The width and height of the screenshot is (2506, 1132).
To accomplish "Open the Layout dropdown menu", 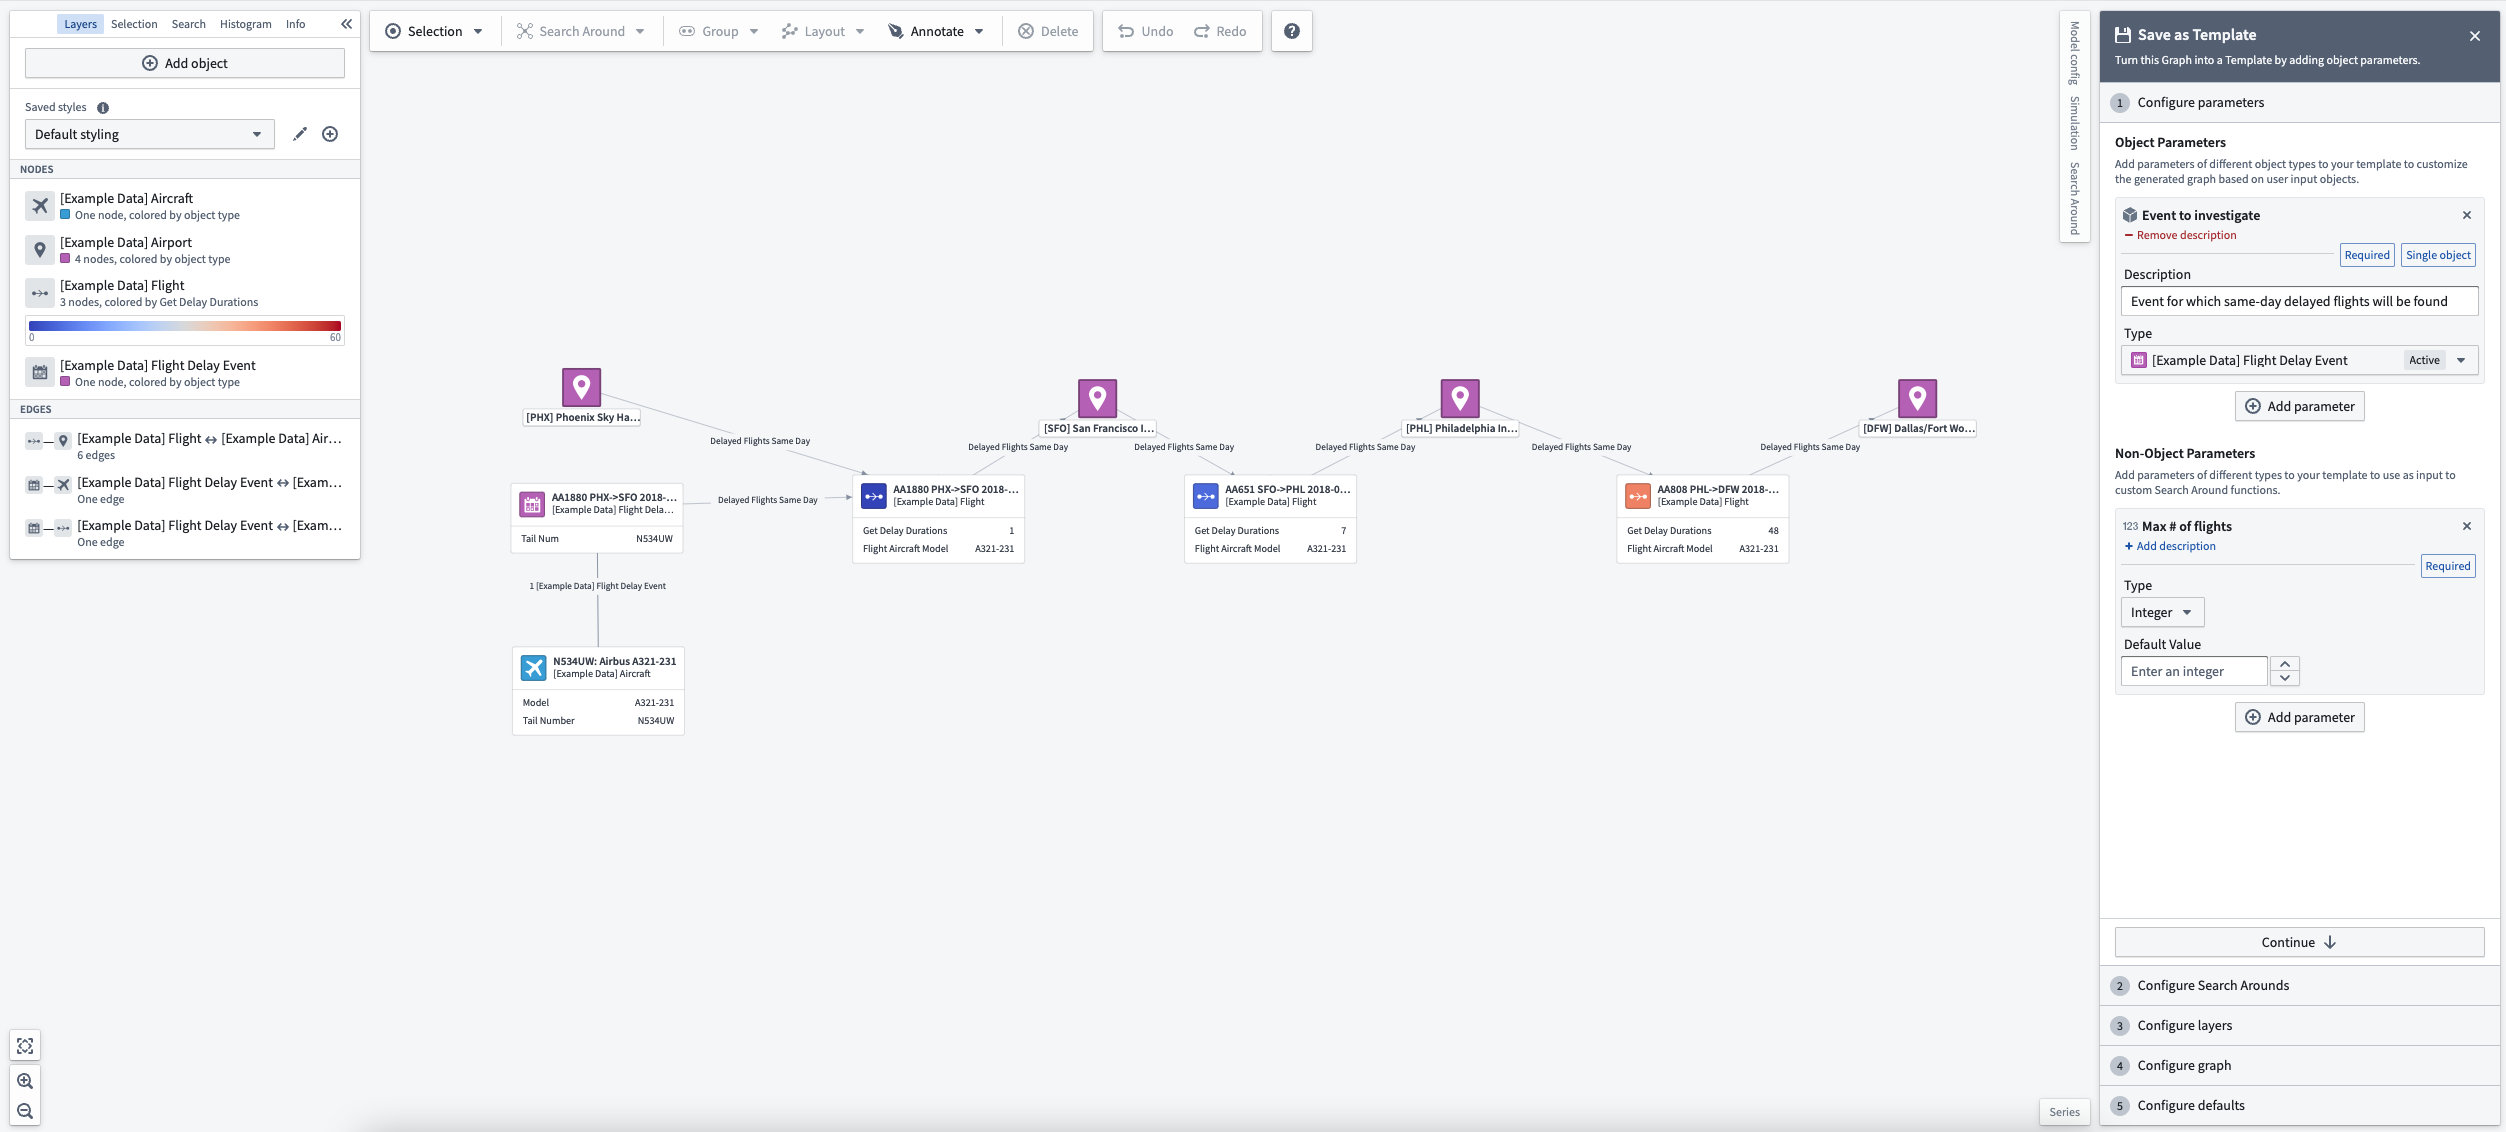I will click(x=823, y=31).
